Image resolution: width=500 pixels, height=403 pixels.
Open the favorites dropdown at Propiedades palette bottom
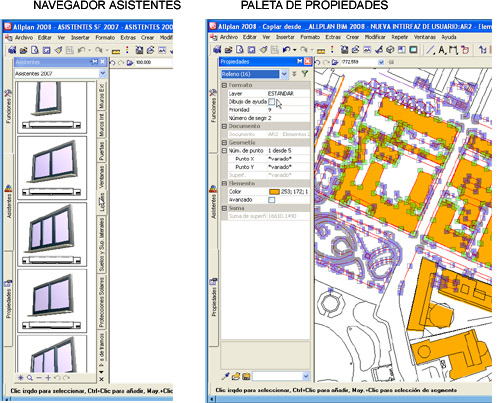(x=306, y=376)
